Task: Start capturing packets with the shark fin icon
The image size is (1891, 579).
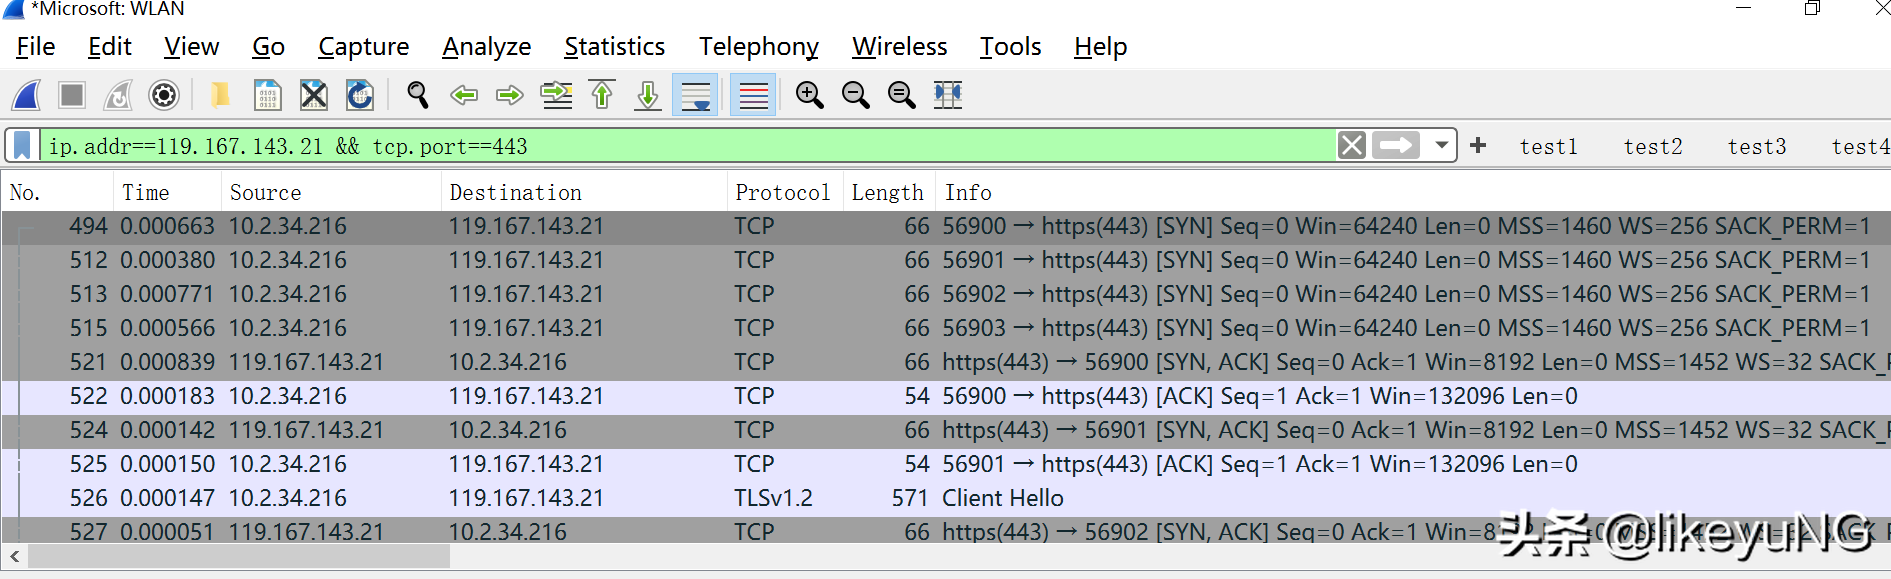Action: [x=26, y=95]
